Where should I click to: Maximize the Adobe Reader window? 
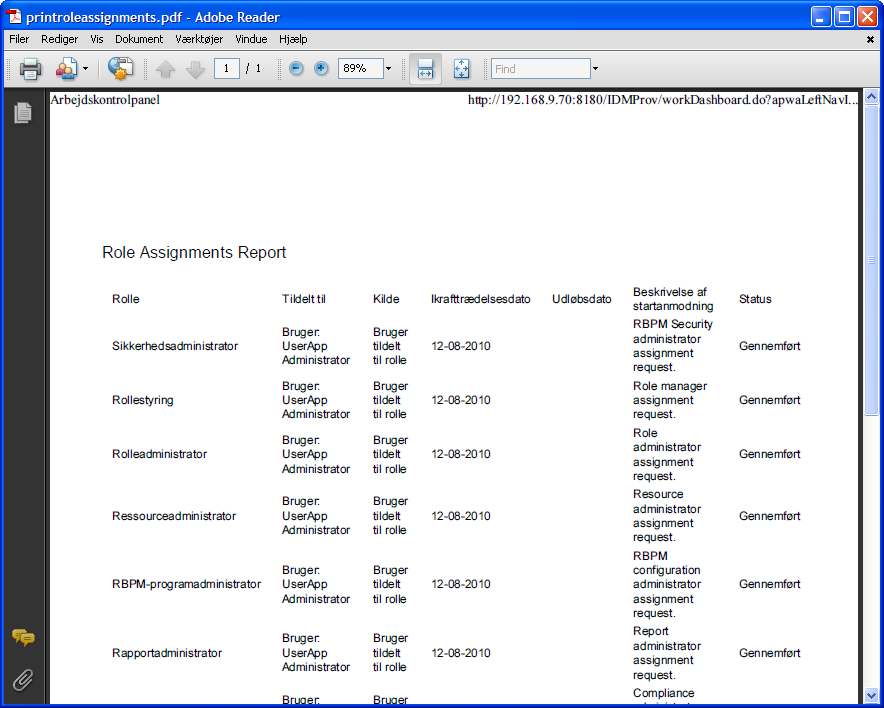(844, 17)
